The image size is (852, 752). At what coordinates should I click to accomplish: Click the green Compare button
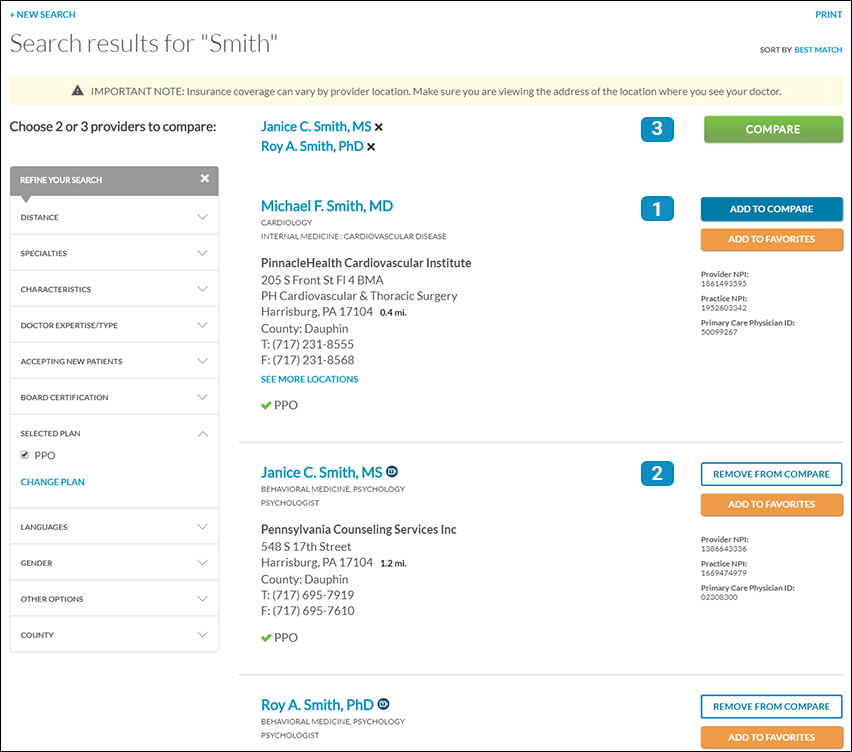(773, 129)
